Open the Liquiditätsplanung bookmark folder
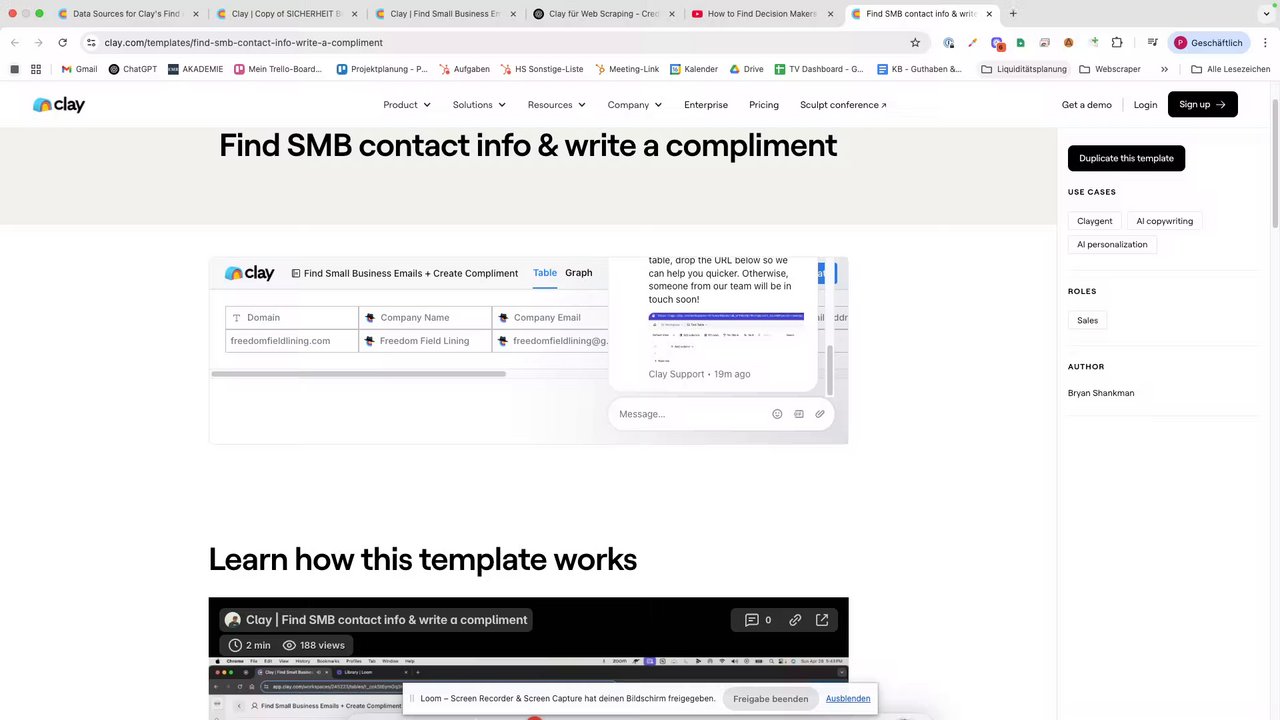1280x720 pixels. point(1023,69)
